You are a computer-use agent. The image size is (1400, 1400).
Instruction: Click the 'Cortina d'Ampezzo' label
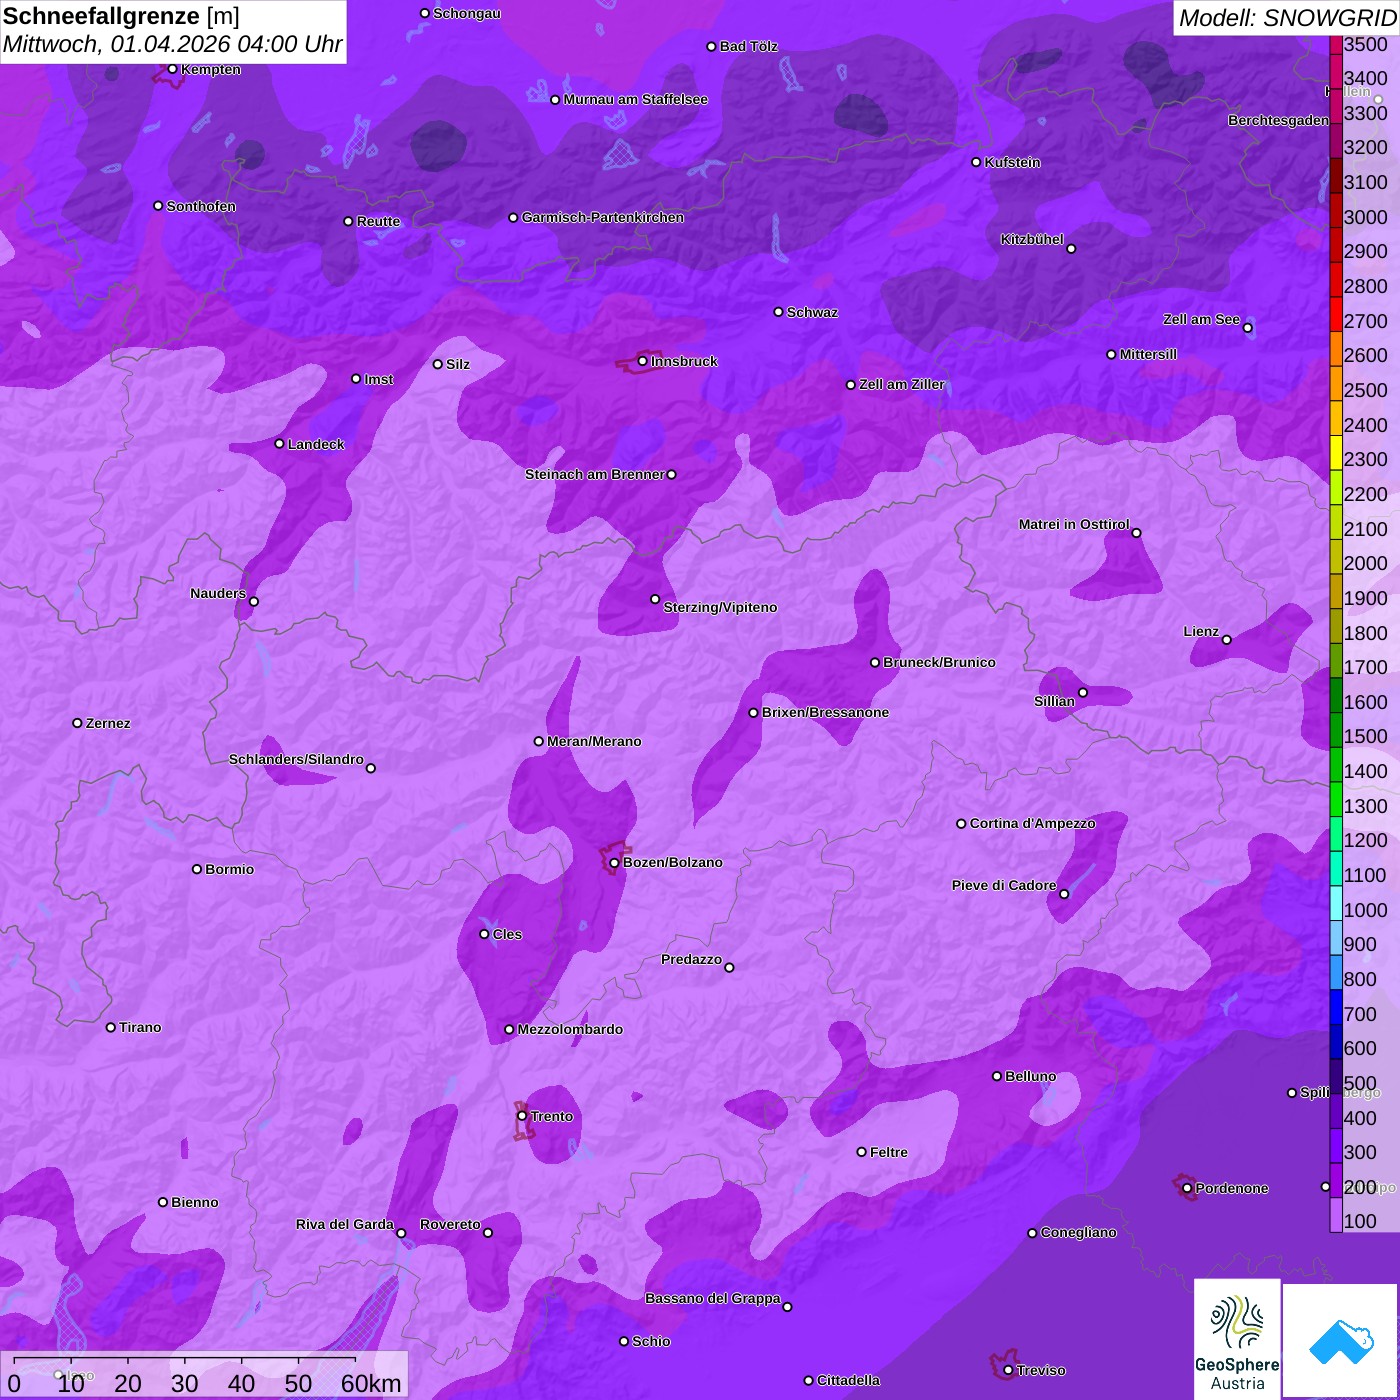pos(1033,823)
